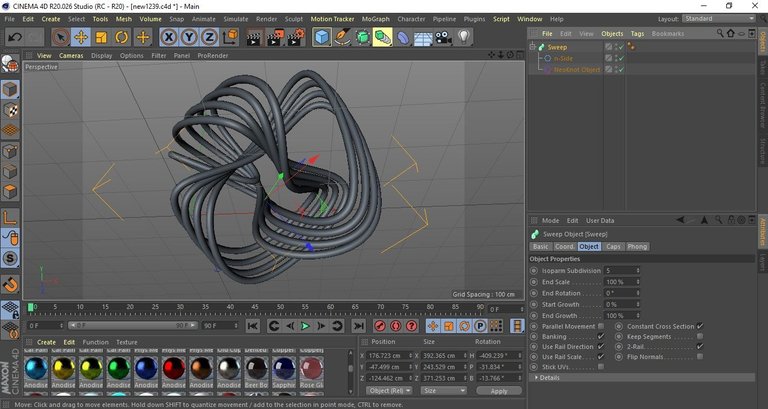Switch to Phong tab
The height and width of the screenshot is (409, 768).
[x=637, y=246]
